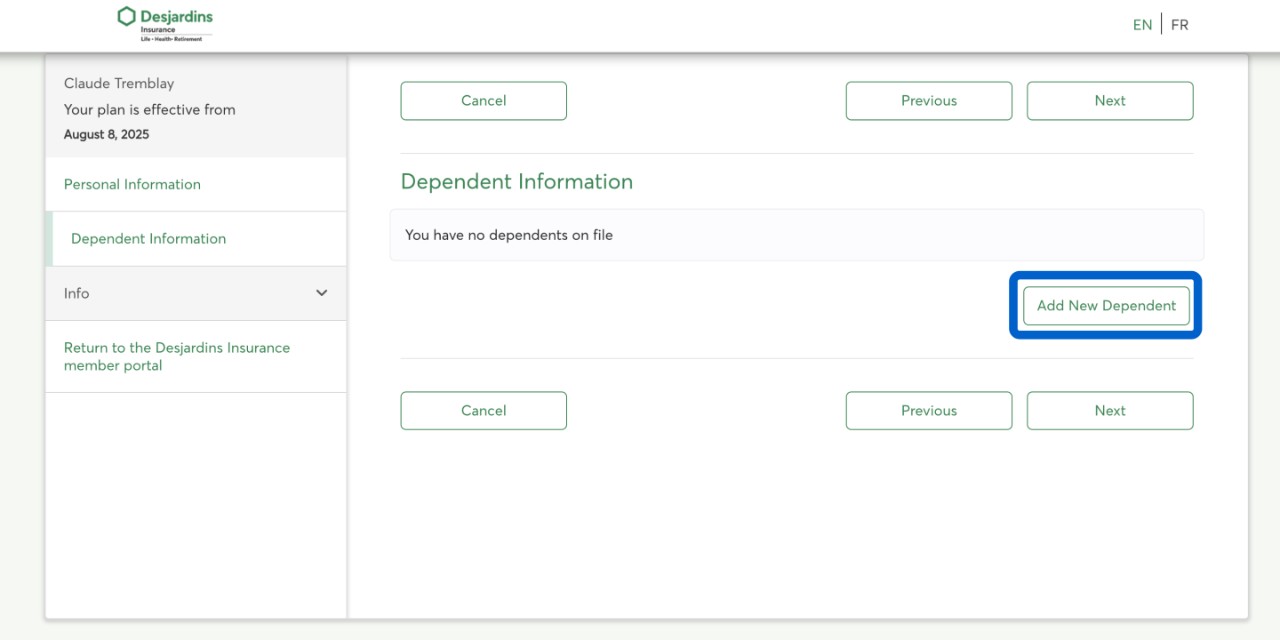The image size is (1280, 640).
Task: Go forward with the top Next button
Action: pos(1109,101)
